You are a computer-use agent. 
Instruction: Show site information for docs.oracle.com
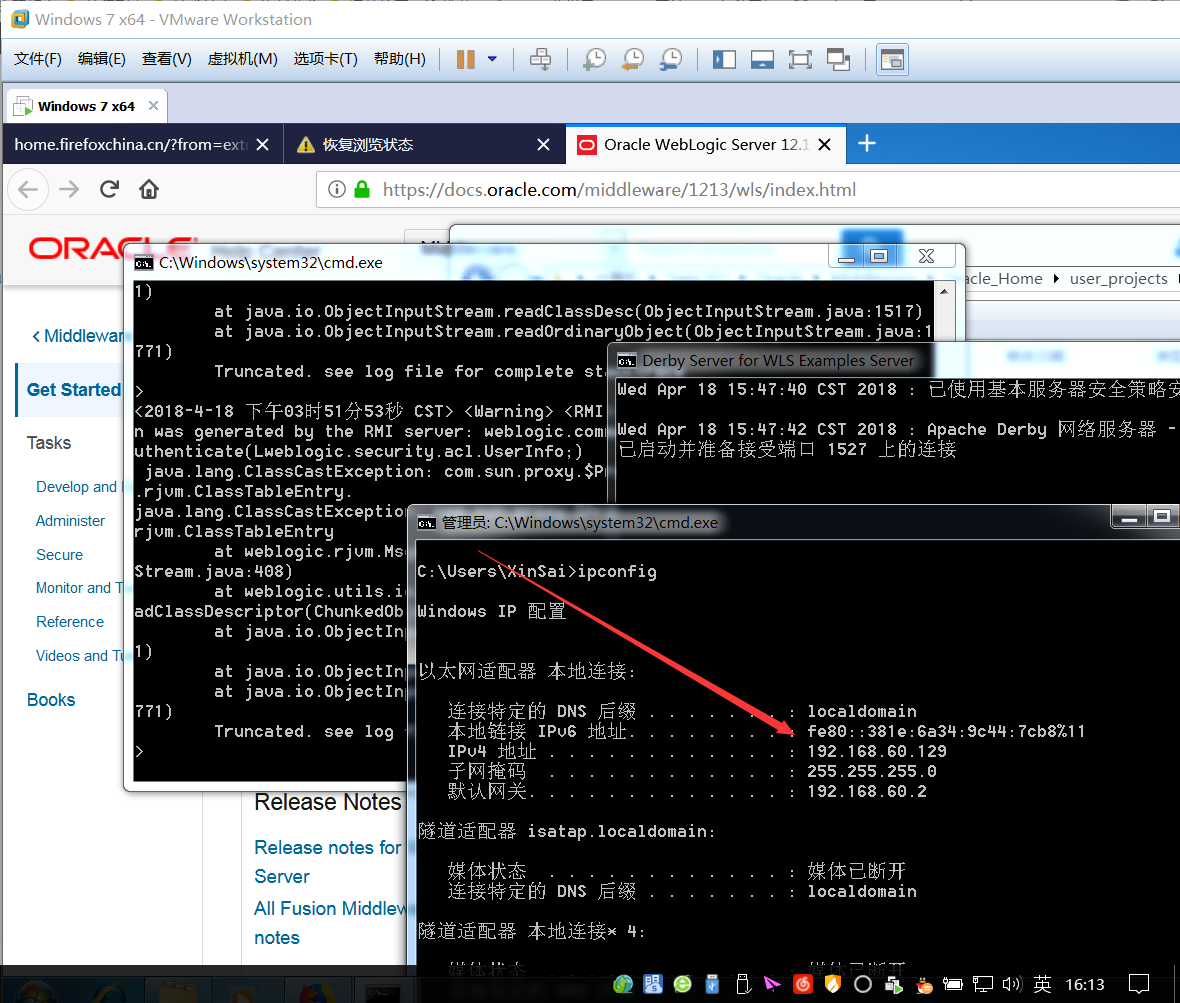coord(337,190)
